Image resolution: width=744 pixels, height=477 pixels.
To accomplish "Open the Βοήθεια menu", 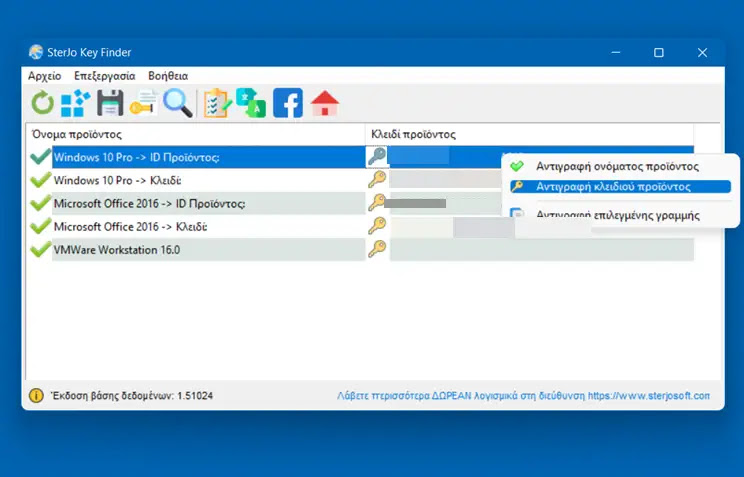I will pyautogui.click(x=168, y=76).
